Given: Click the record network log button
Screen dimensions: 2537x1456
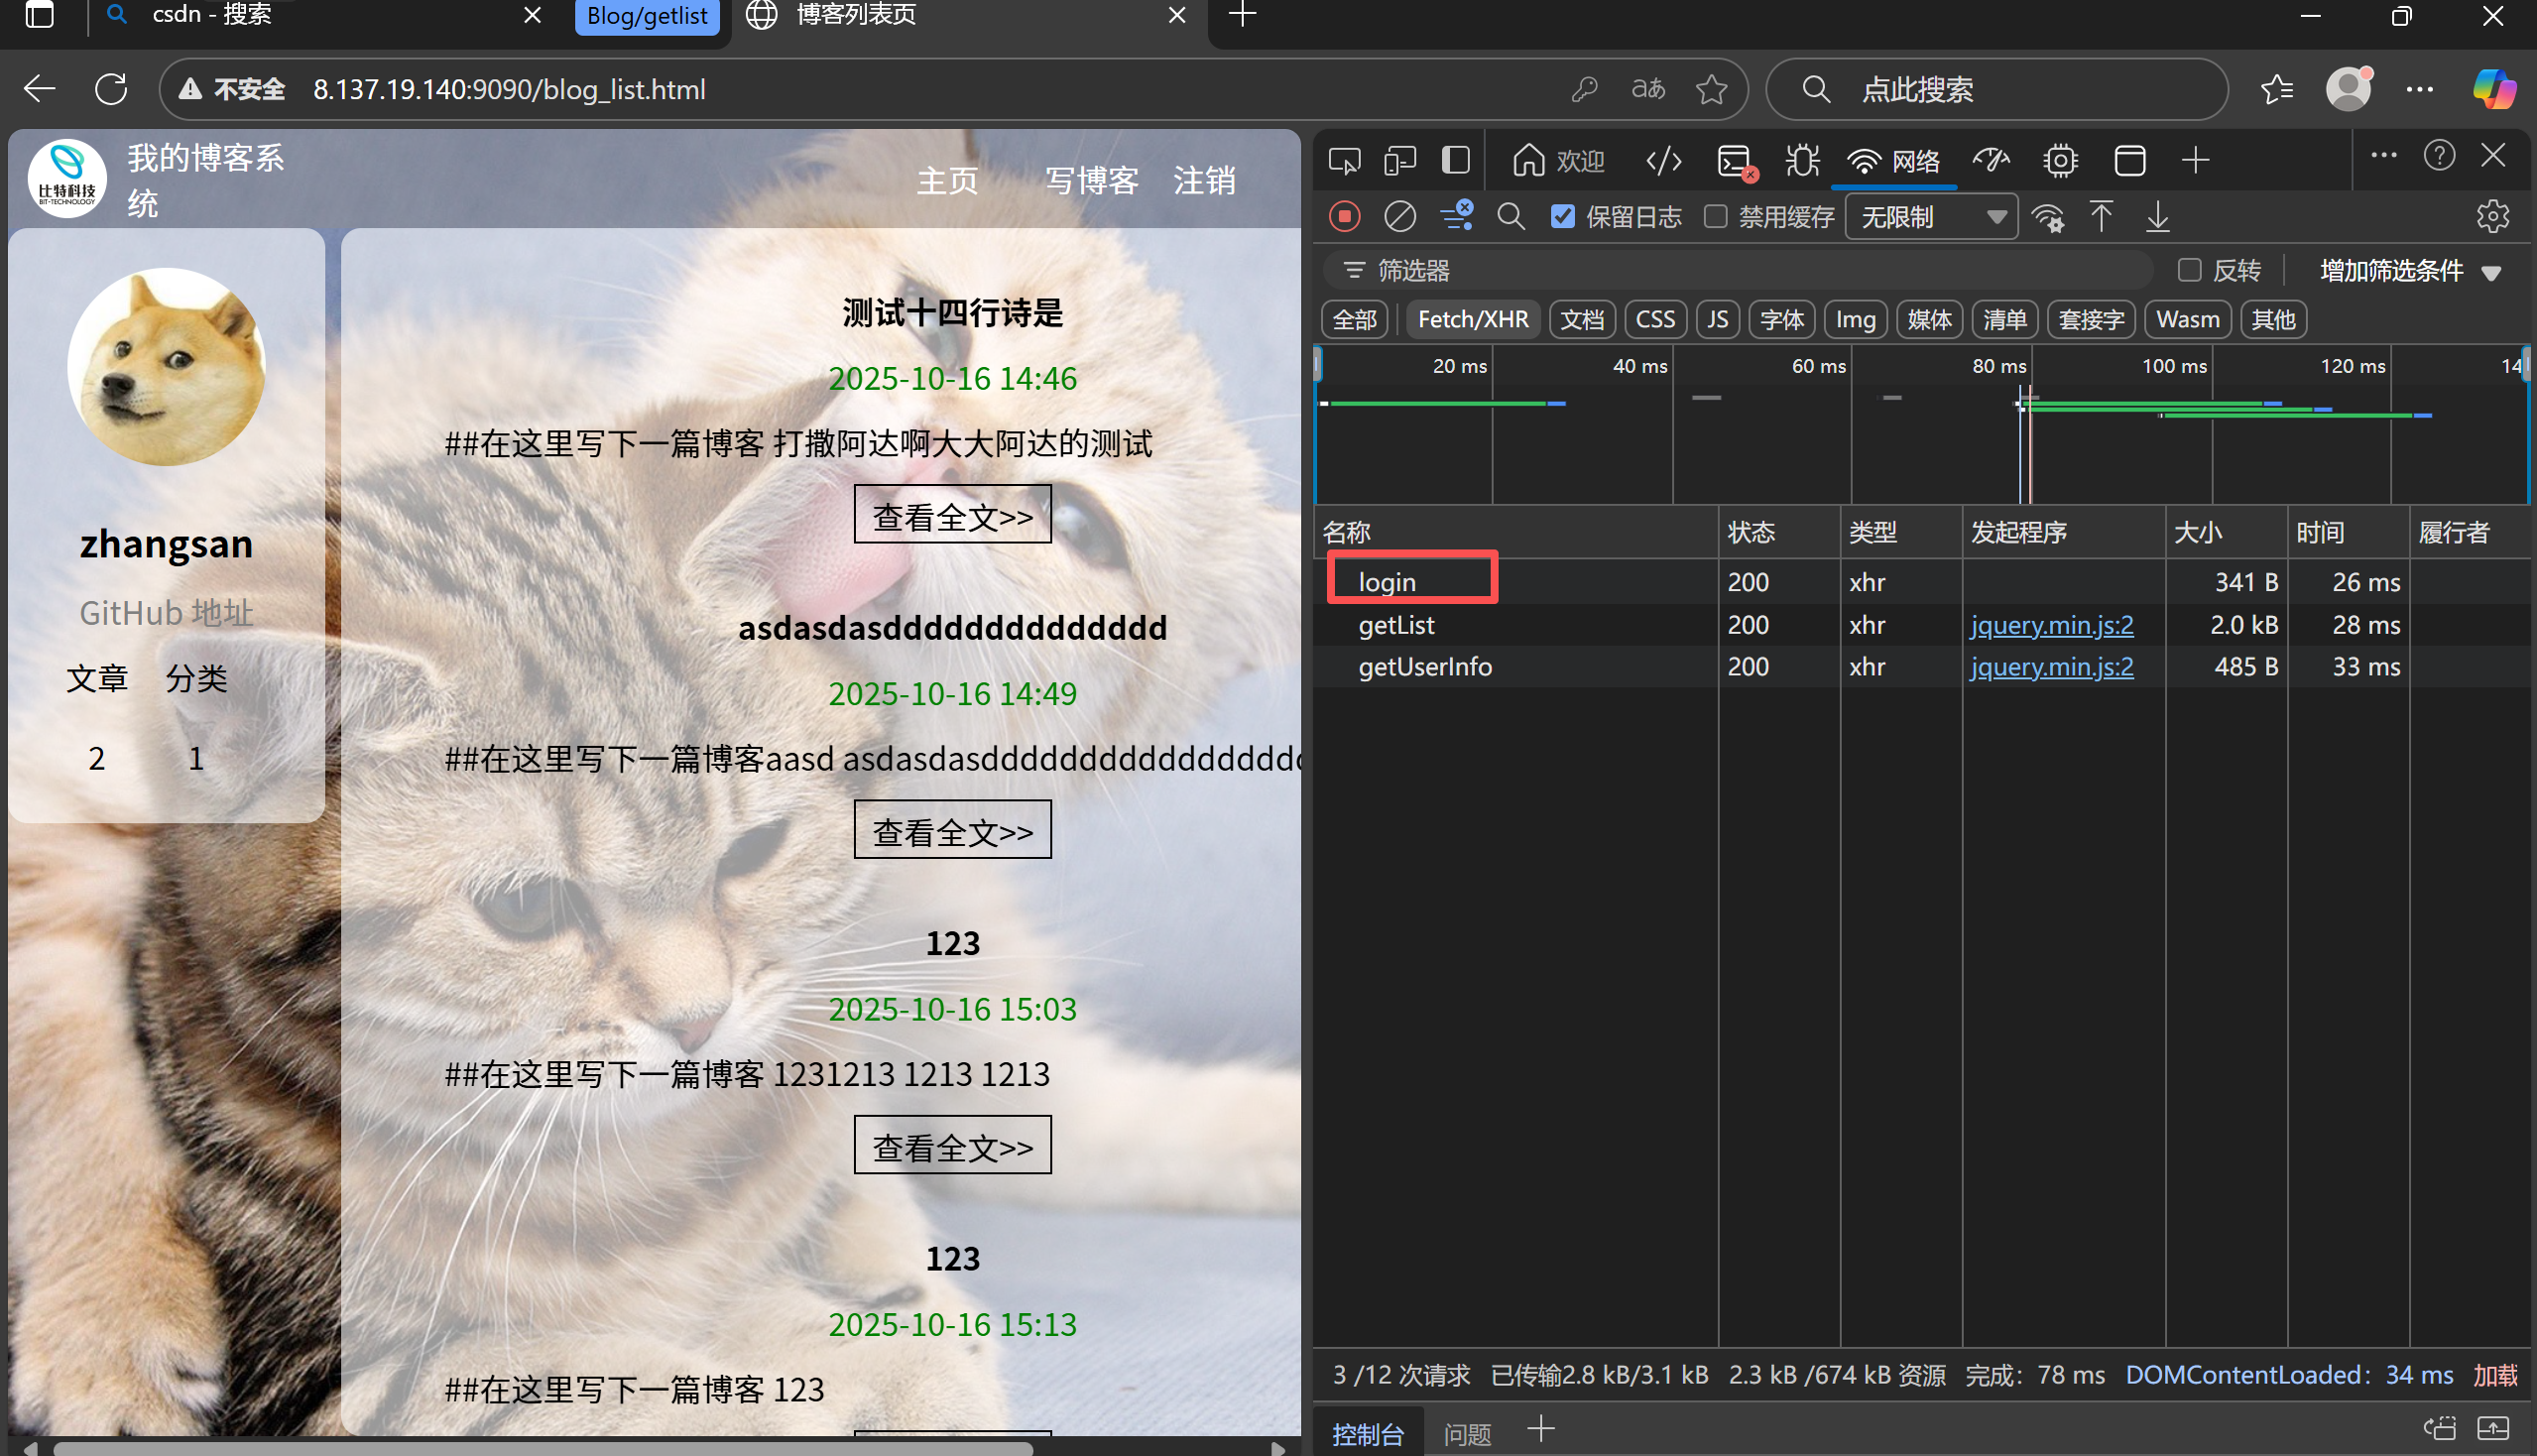Looking at the screenshot, I should click(1345, 217).
